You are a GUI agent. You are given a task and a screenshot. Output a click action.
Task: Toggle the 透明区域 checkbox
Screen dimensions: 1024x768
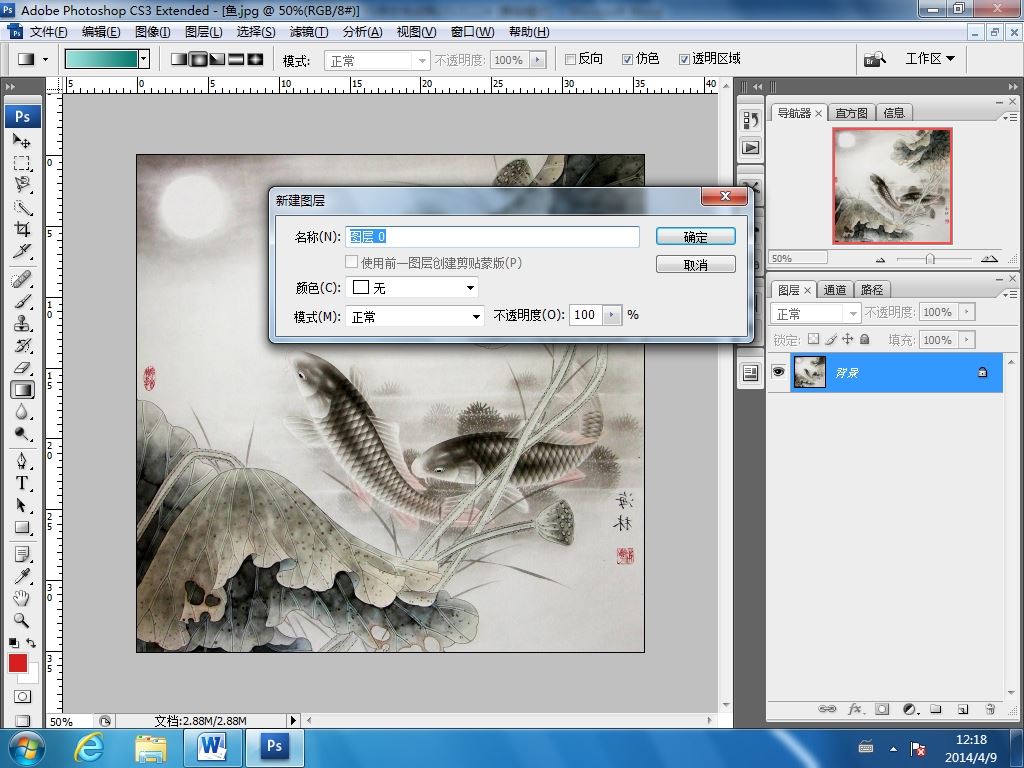point(684,59)
